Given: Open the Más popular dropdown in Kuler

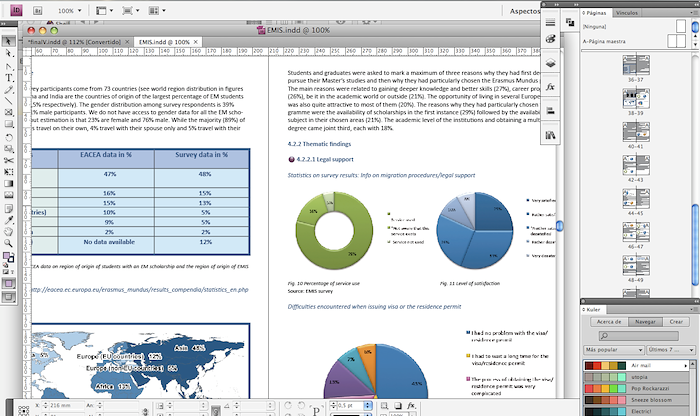Looking at the screenshot, I should click(613, 350).
